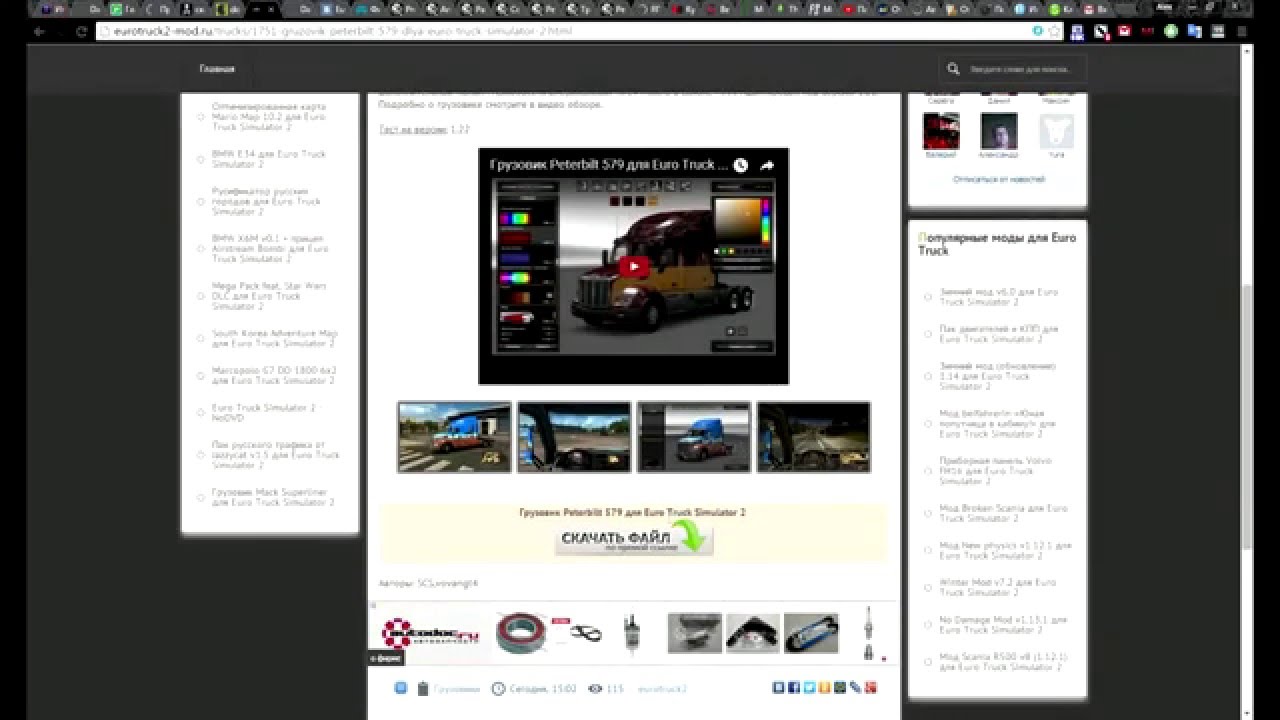The image size is (1280, 720).
Task: Open the second cabin interior thumbnail
Action: pyautogui.click(x=574, y=437)
